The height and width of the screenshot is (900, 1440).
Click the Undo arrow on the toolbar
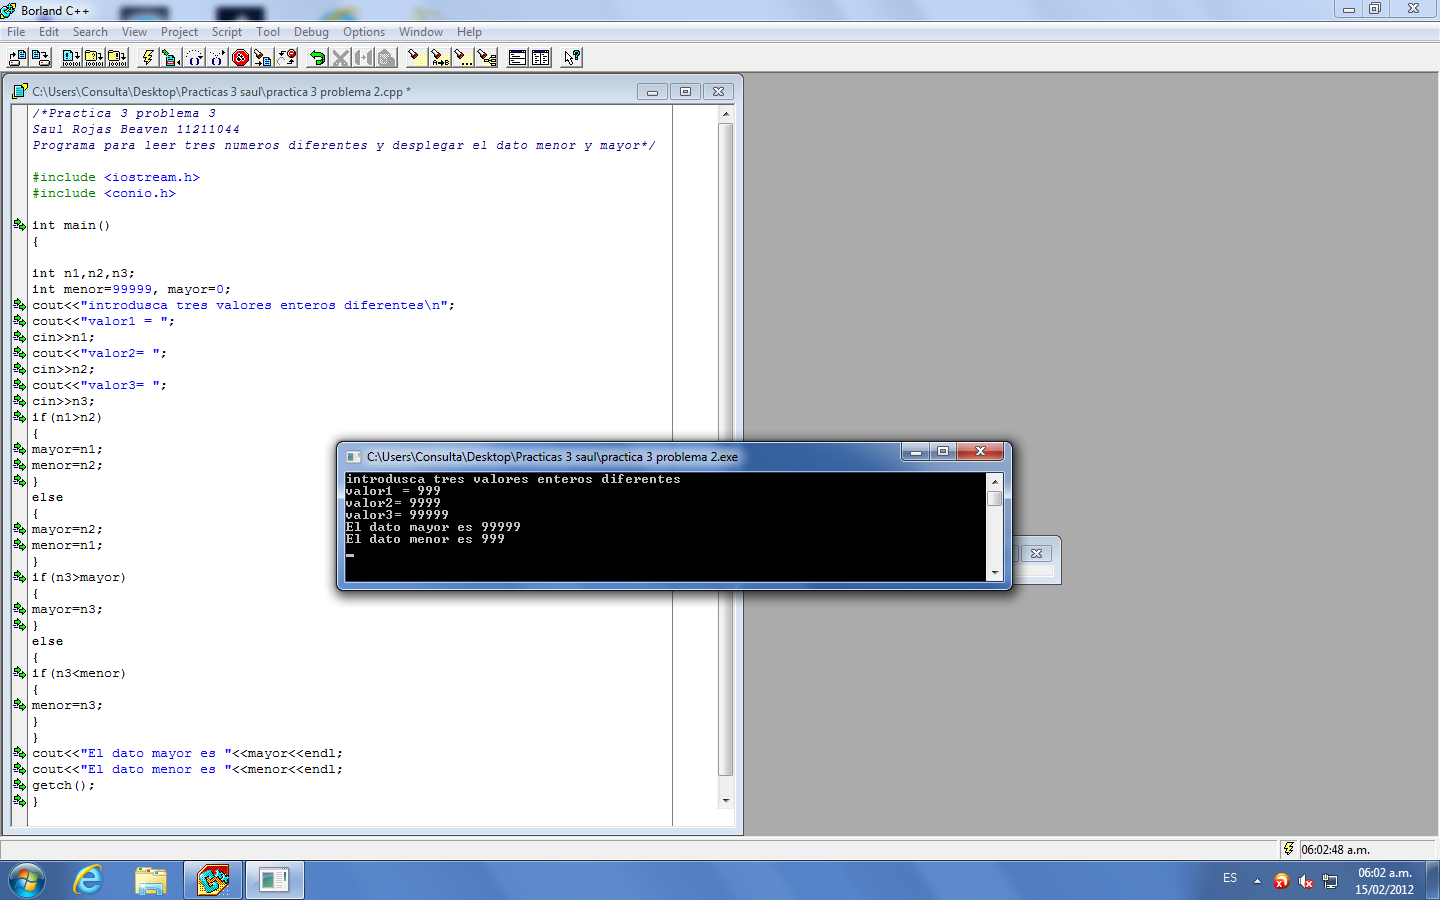click(x=317, y=57)
